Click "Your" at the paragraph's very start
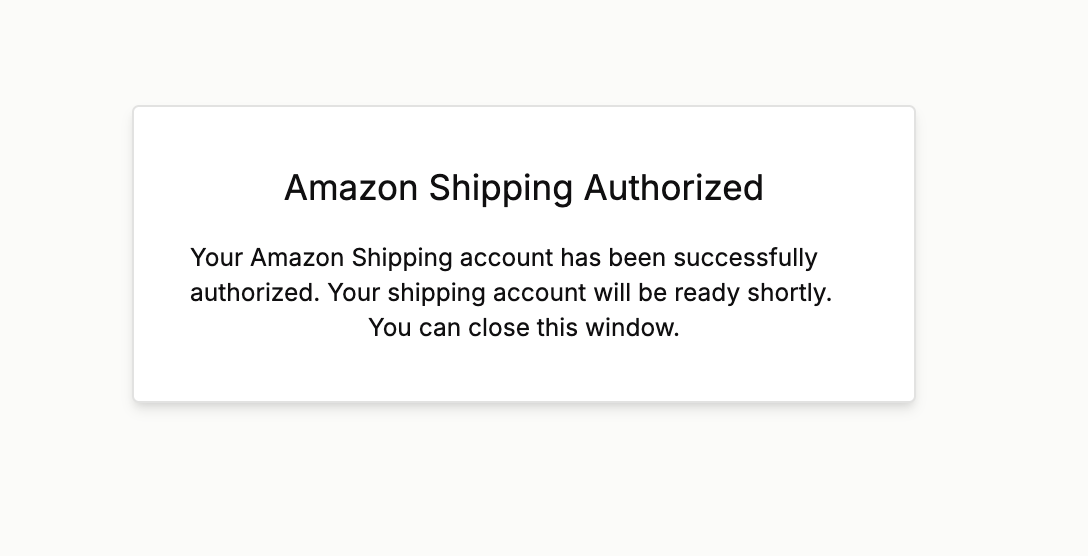1088x556 pixels. 216,258
